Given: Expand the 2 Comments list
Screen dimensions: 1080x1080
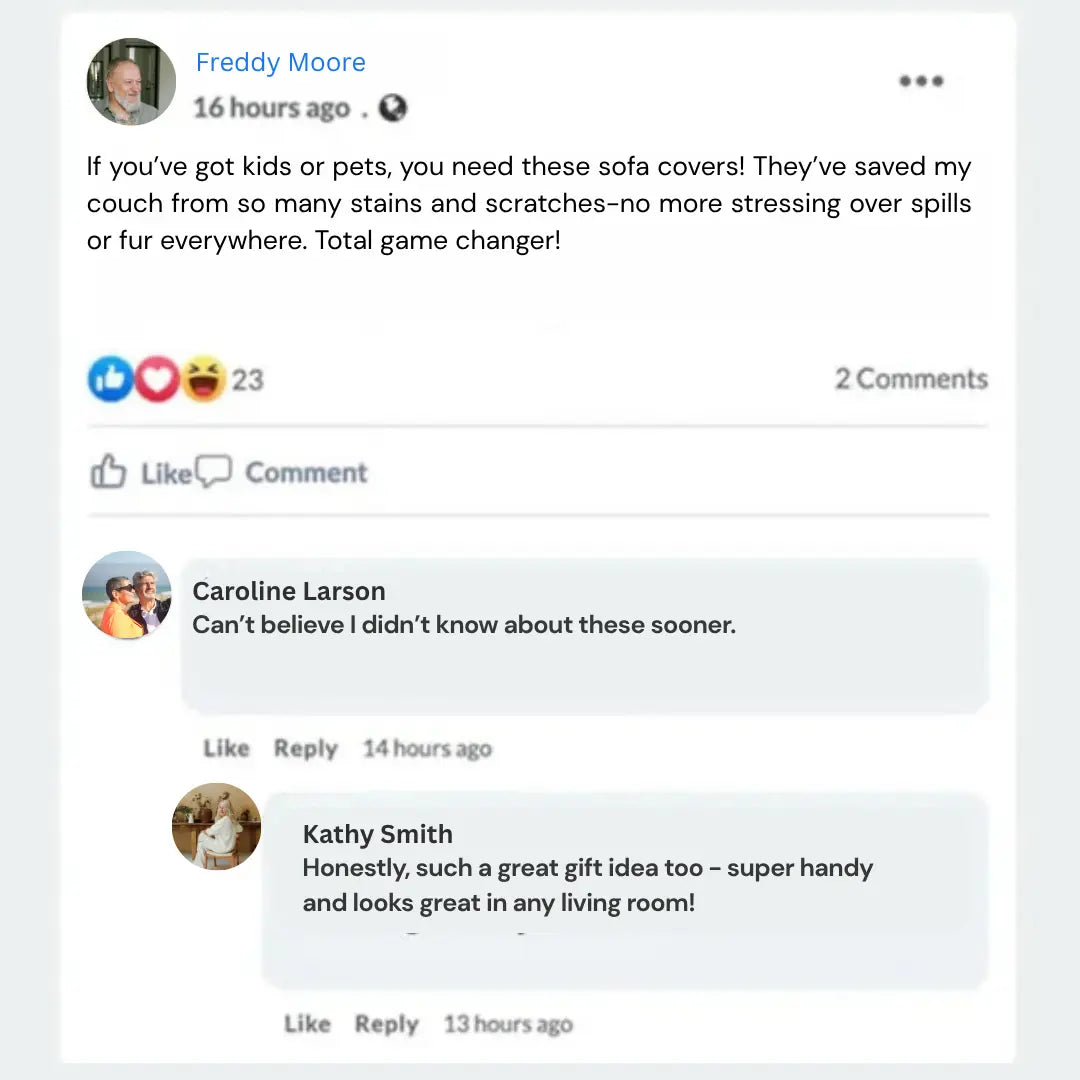Looking at the screenshot, I should (911, 379).
